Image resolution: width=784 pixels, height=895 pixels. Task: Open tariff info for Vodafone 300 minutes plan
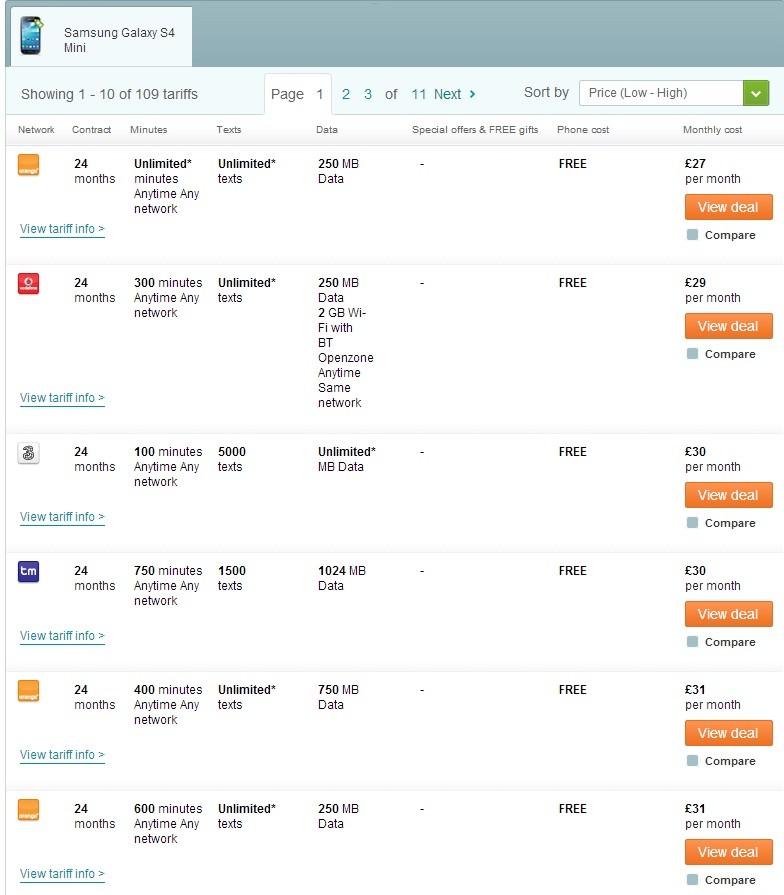pyautogui.click(x=62, y=398)
